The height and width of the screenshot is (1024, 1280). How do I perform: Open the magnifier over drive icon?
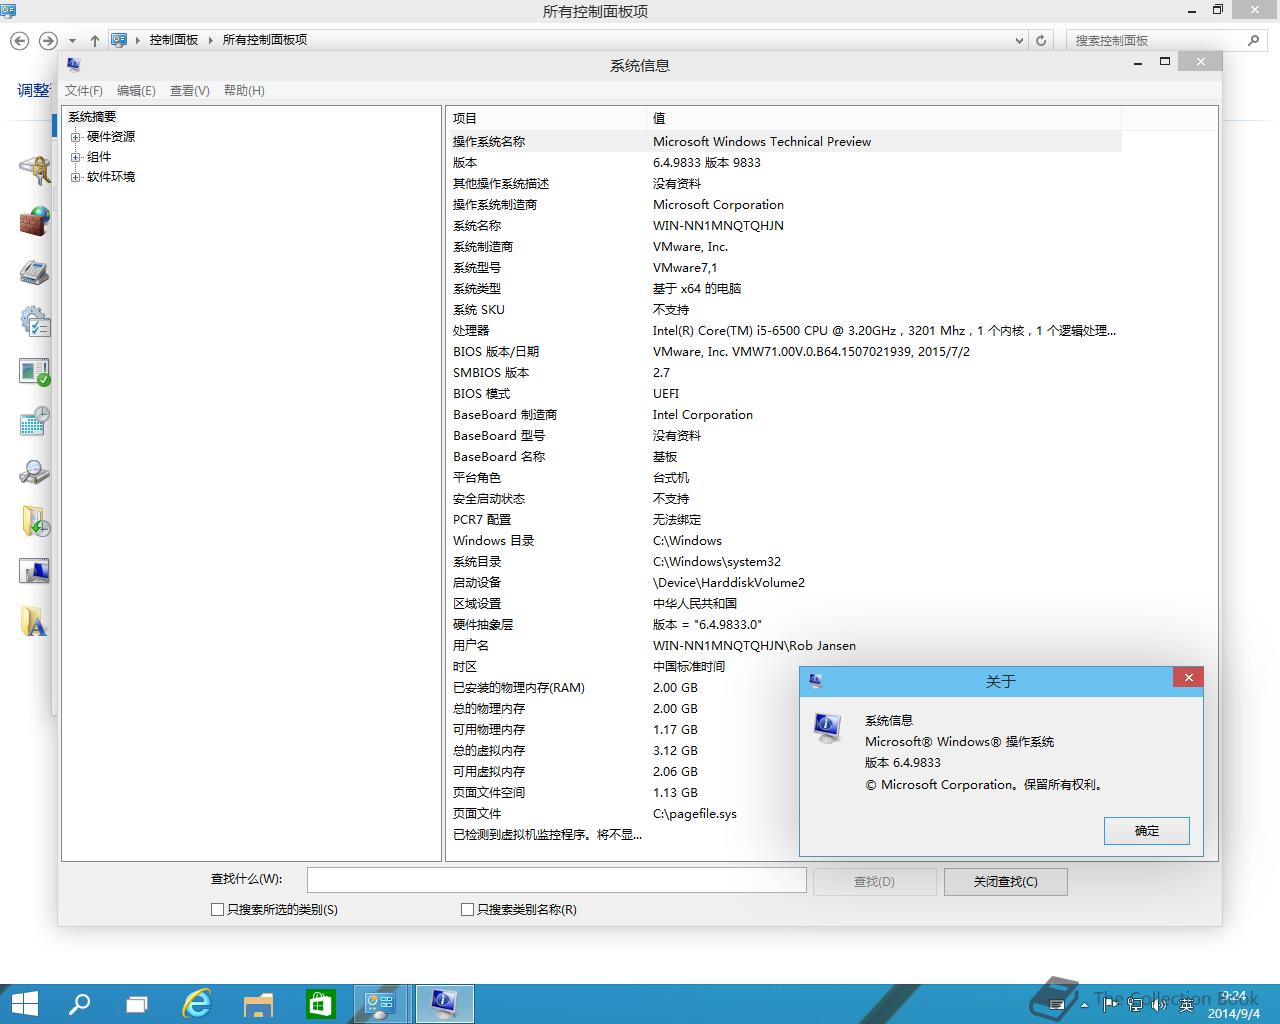pos(35,472)
